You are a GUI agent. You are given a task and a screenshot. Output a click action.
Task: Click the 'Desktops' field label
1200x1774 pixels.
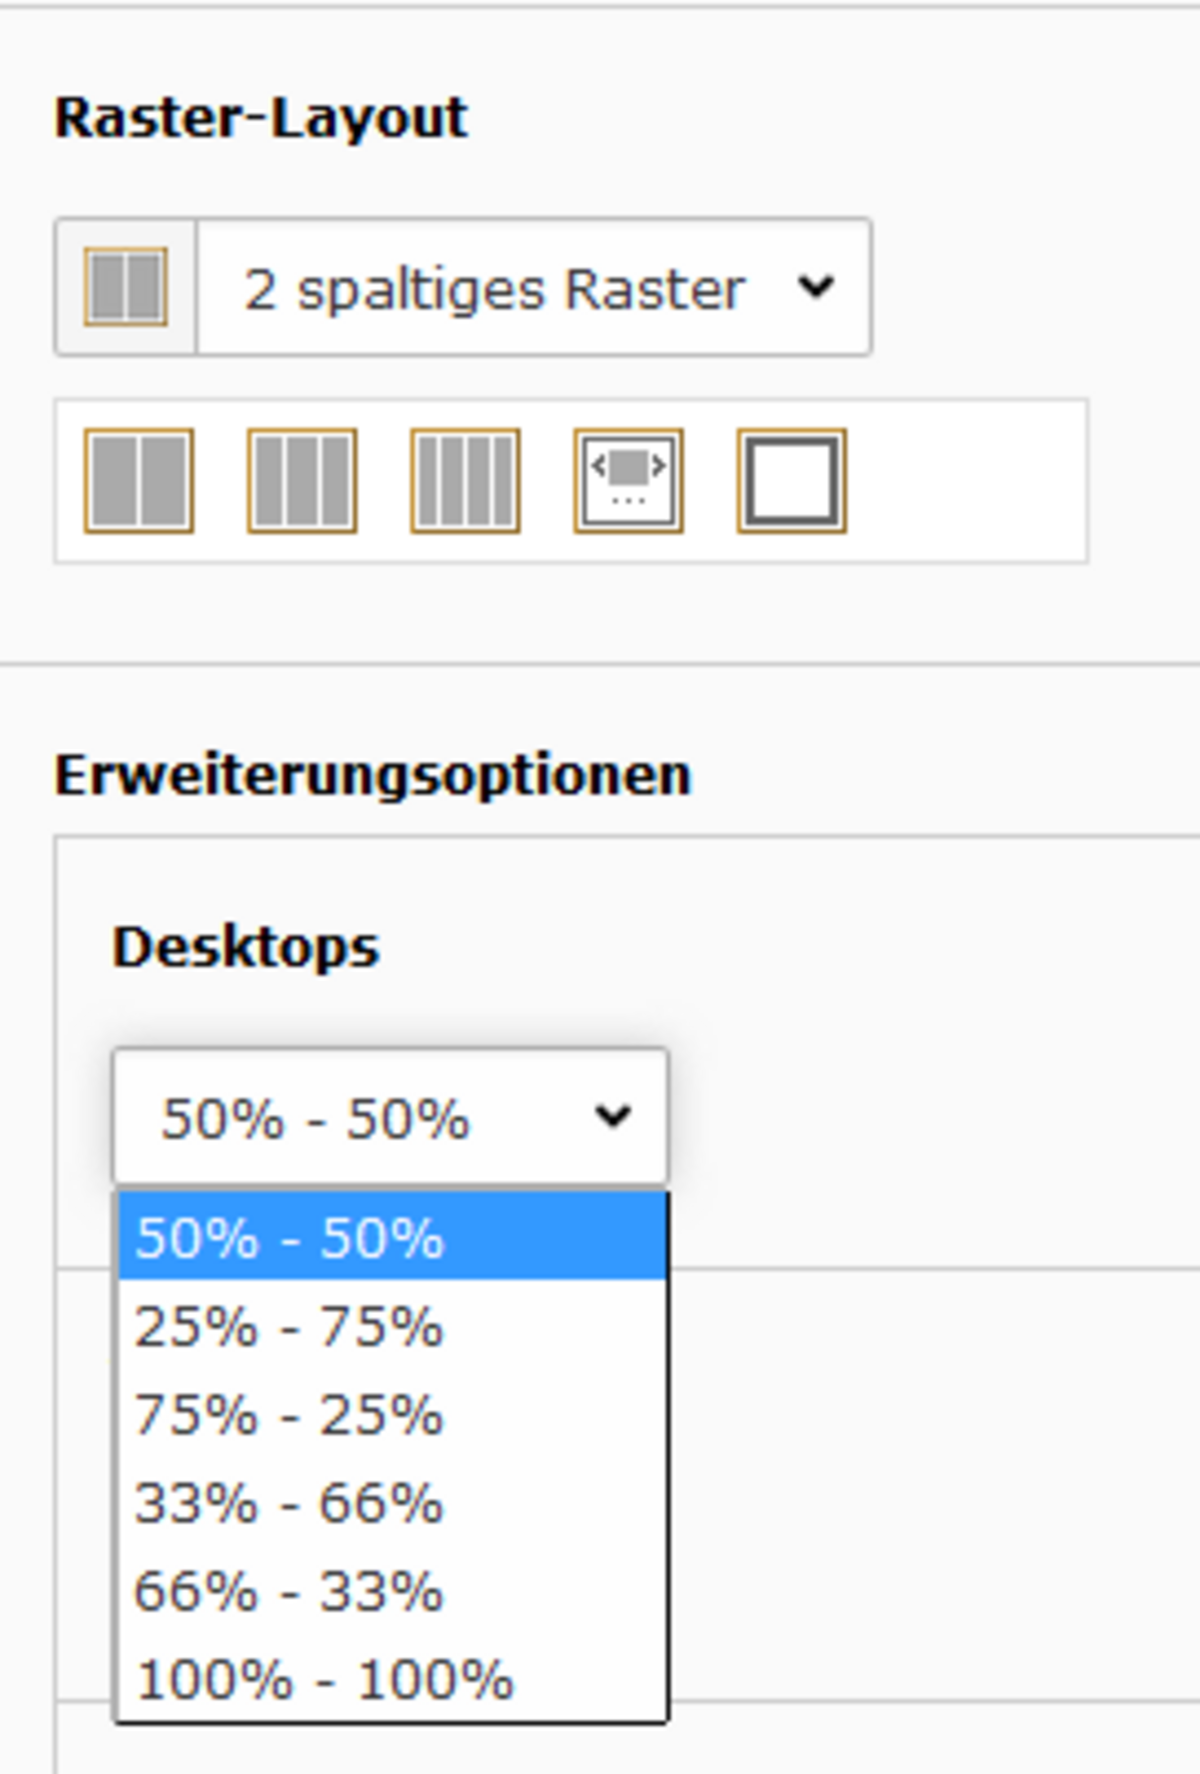pos(246,946)
